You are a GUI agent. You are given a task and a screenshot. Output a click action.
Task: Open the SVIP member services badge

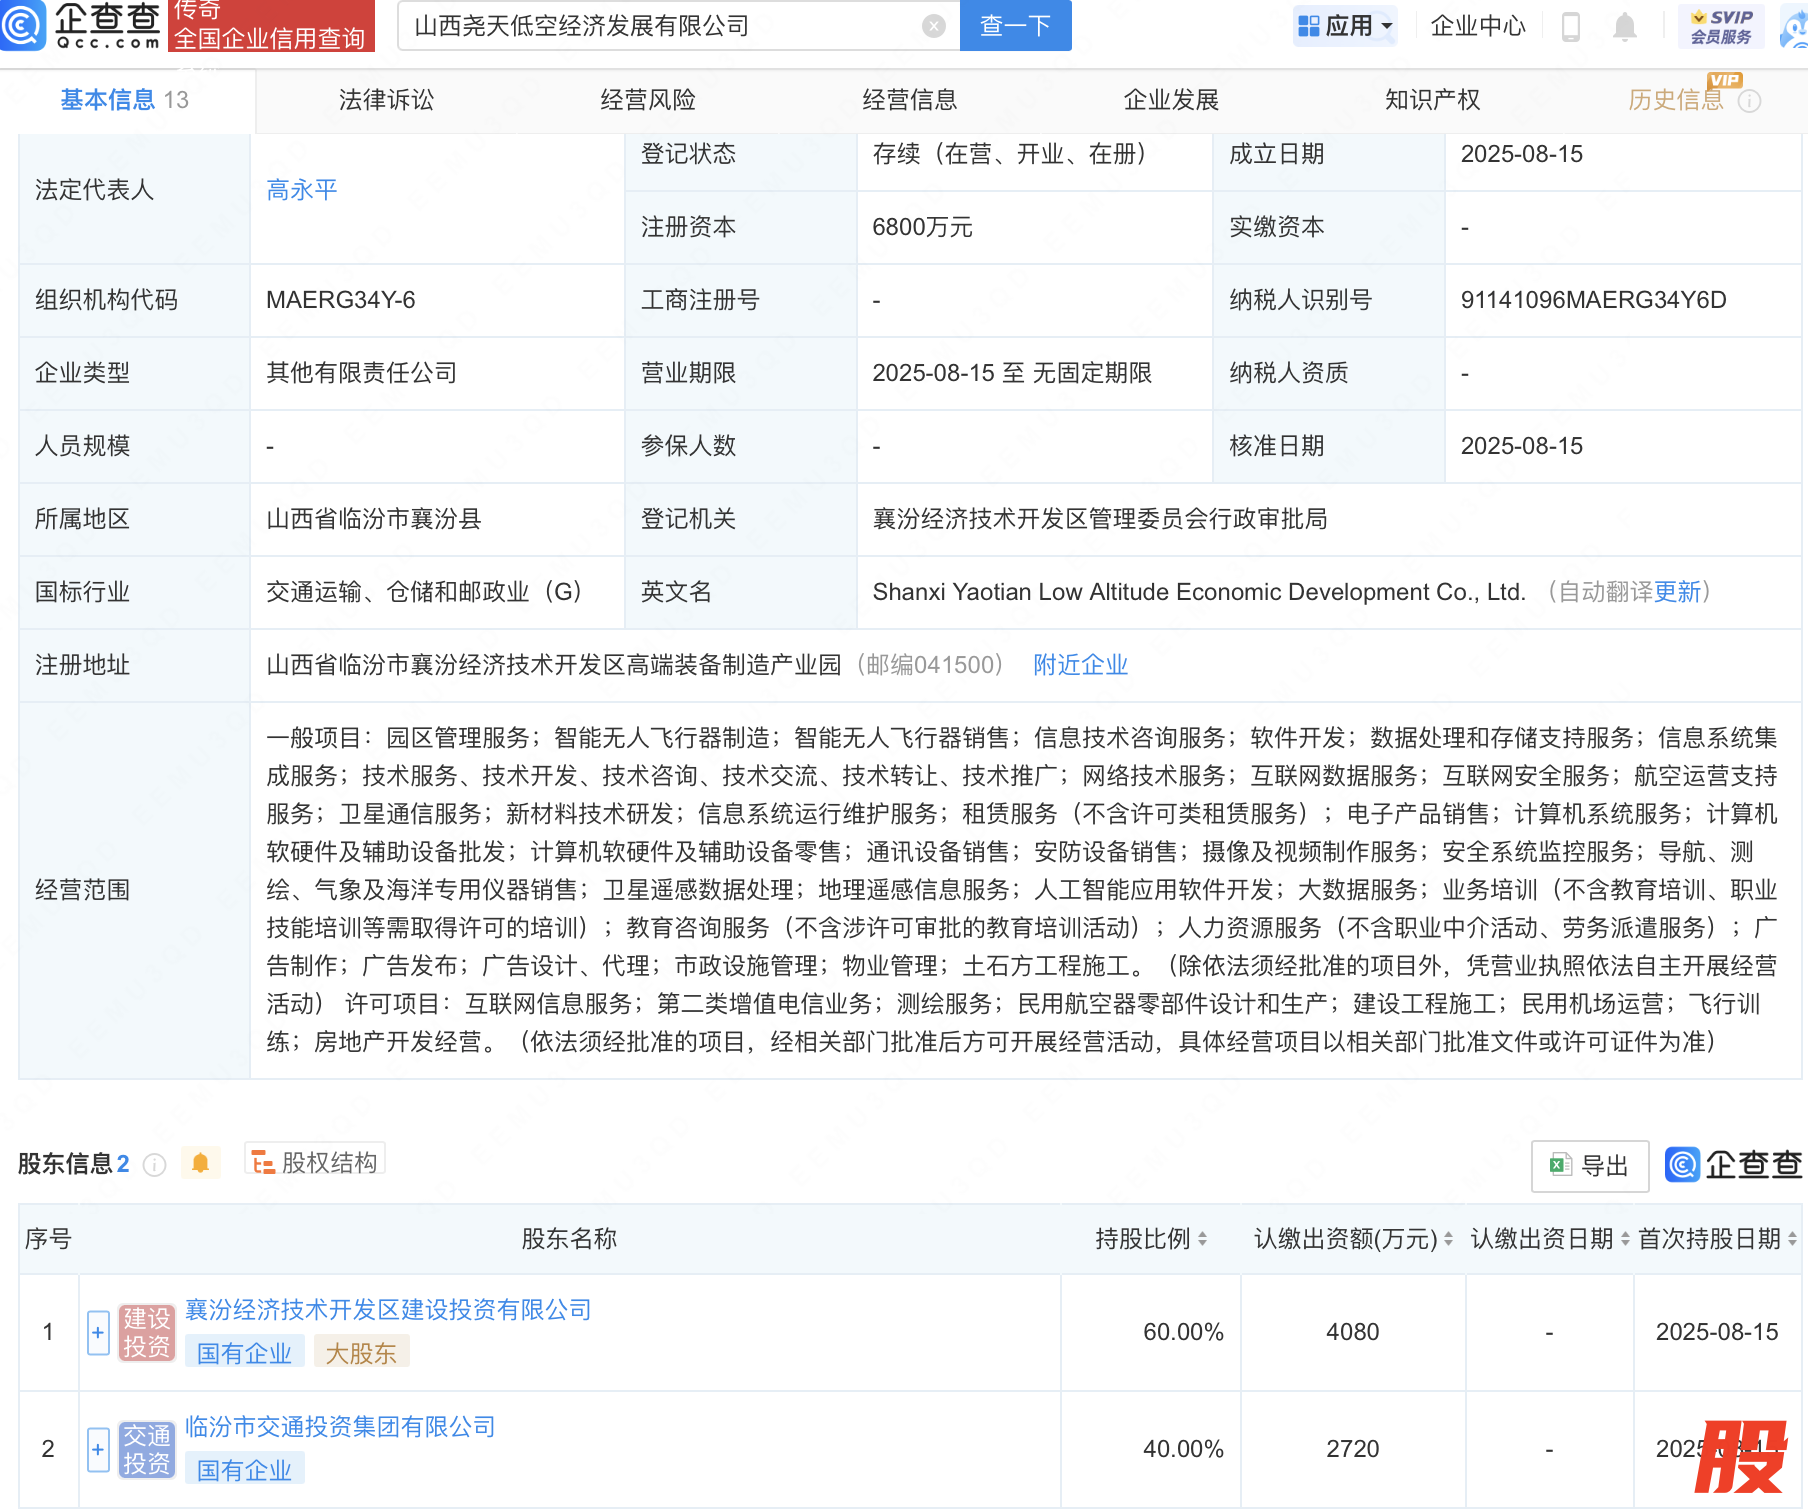tap(1721, 26)
